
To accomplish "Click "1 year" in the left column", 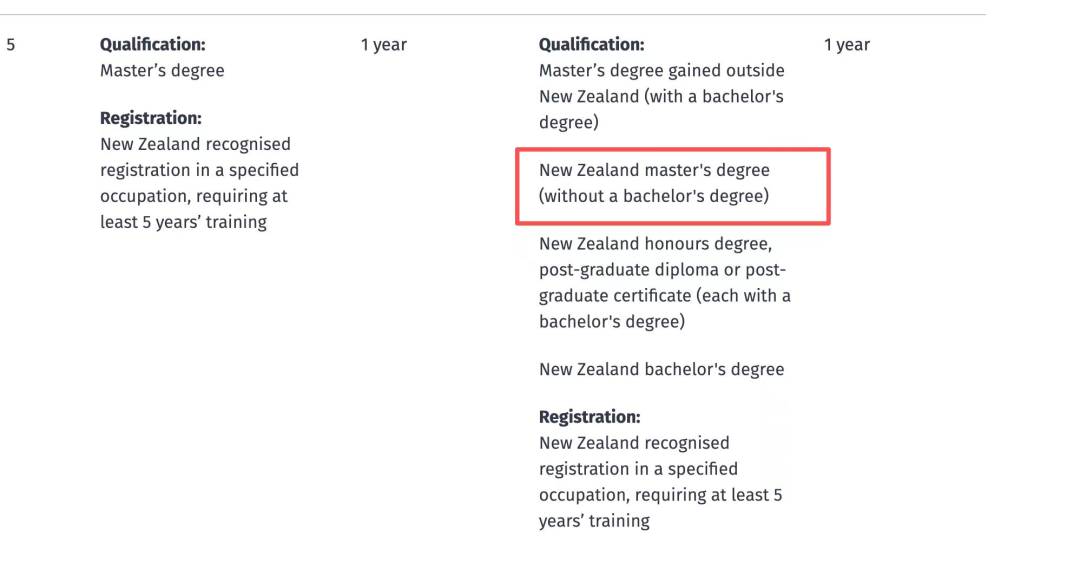I will click(384, 45).
